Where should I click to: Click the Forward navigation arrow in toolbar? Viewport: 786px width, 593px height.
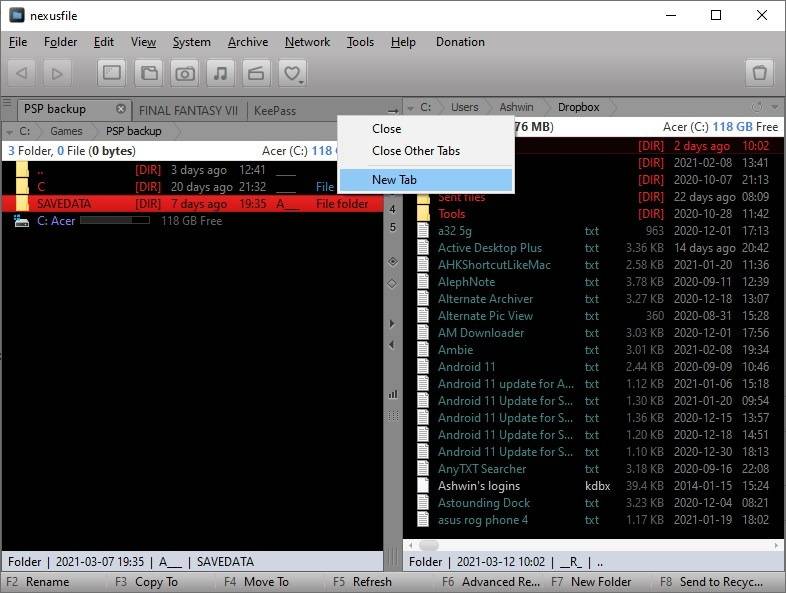click(x=57, y=74)
